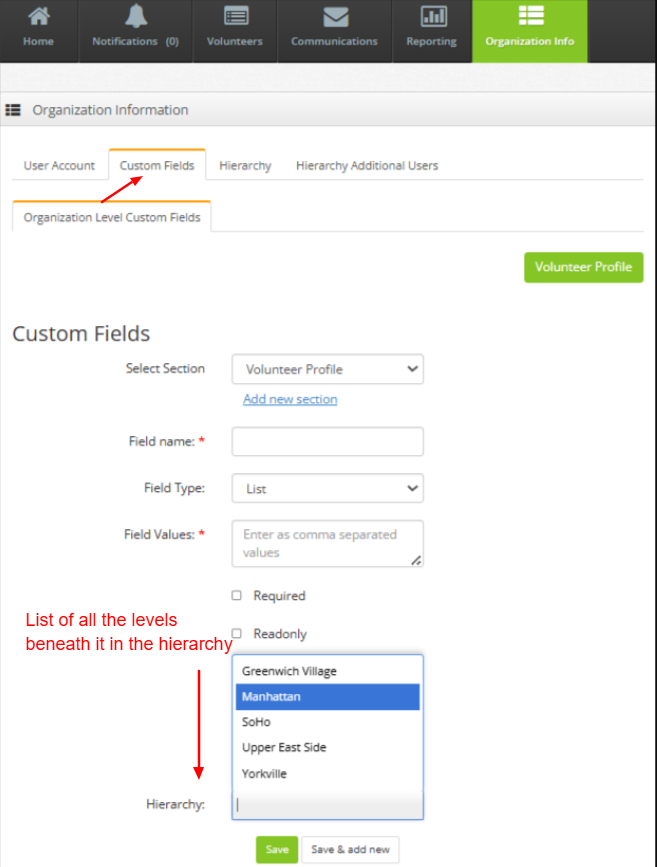Click the Field name text box

tap(327, 441)
